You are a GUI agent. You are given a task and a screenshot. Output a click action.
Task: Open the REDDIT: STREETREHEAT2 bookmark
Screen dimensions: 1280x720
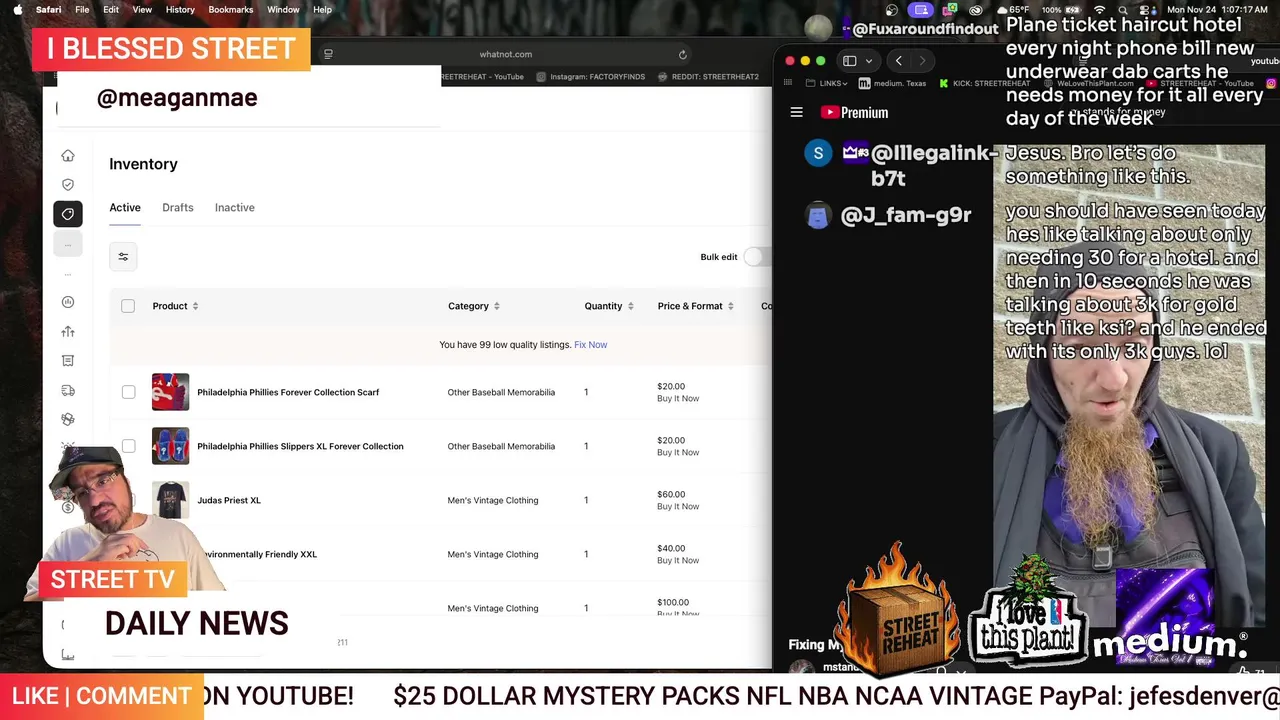coord(708,77)
